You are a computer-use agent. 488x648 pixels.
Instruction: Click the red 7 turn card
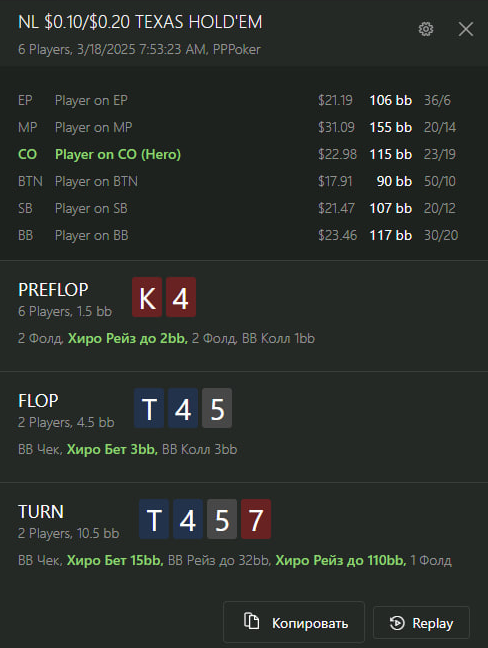coord(256,519)
